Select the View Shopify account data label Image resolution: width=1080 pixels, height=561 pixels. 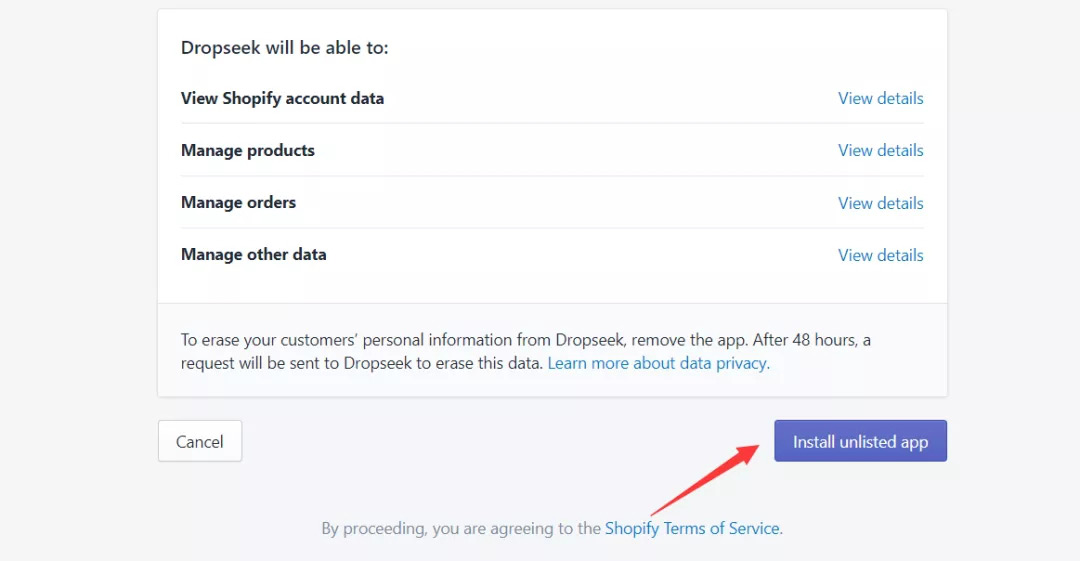click(x=282, y=98)
